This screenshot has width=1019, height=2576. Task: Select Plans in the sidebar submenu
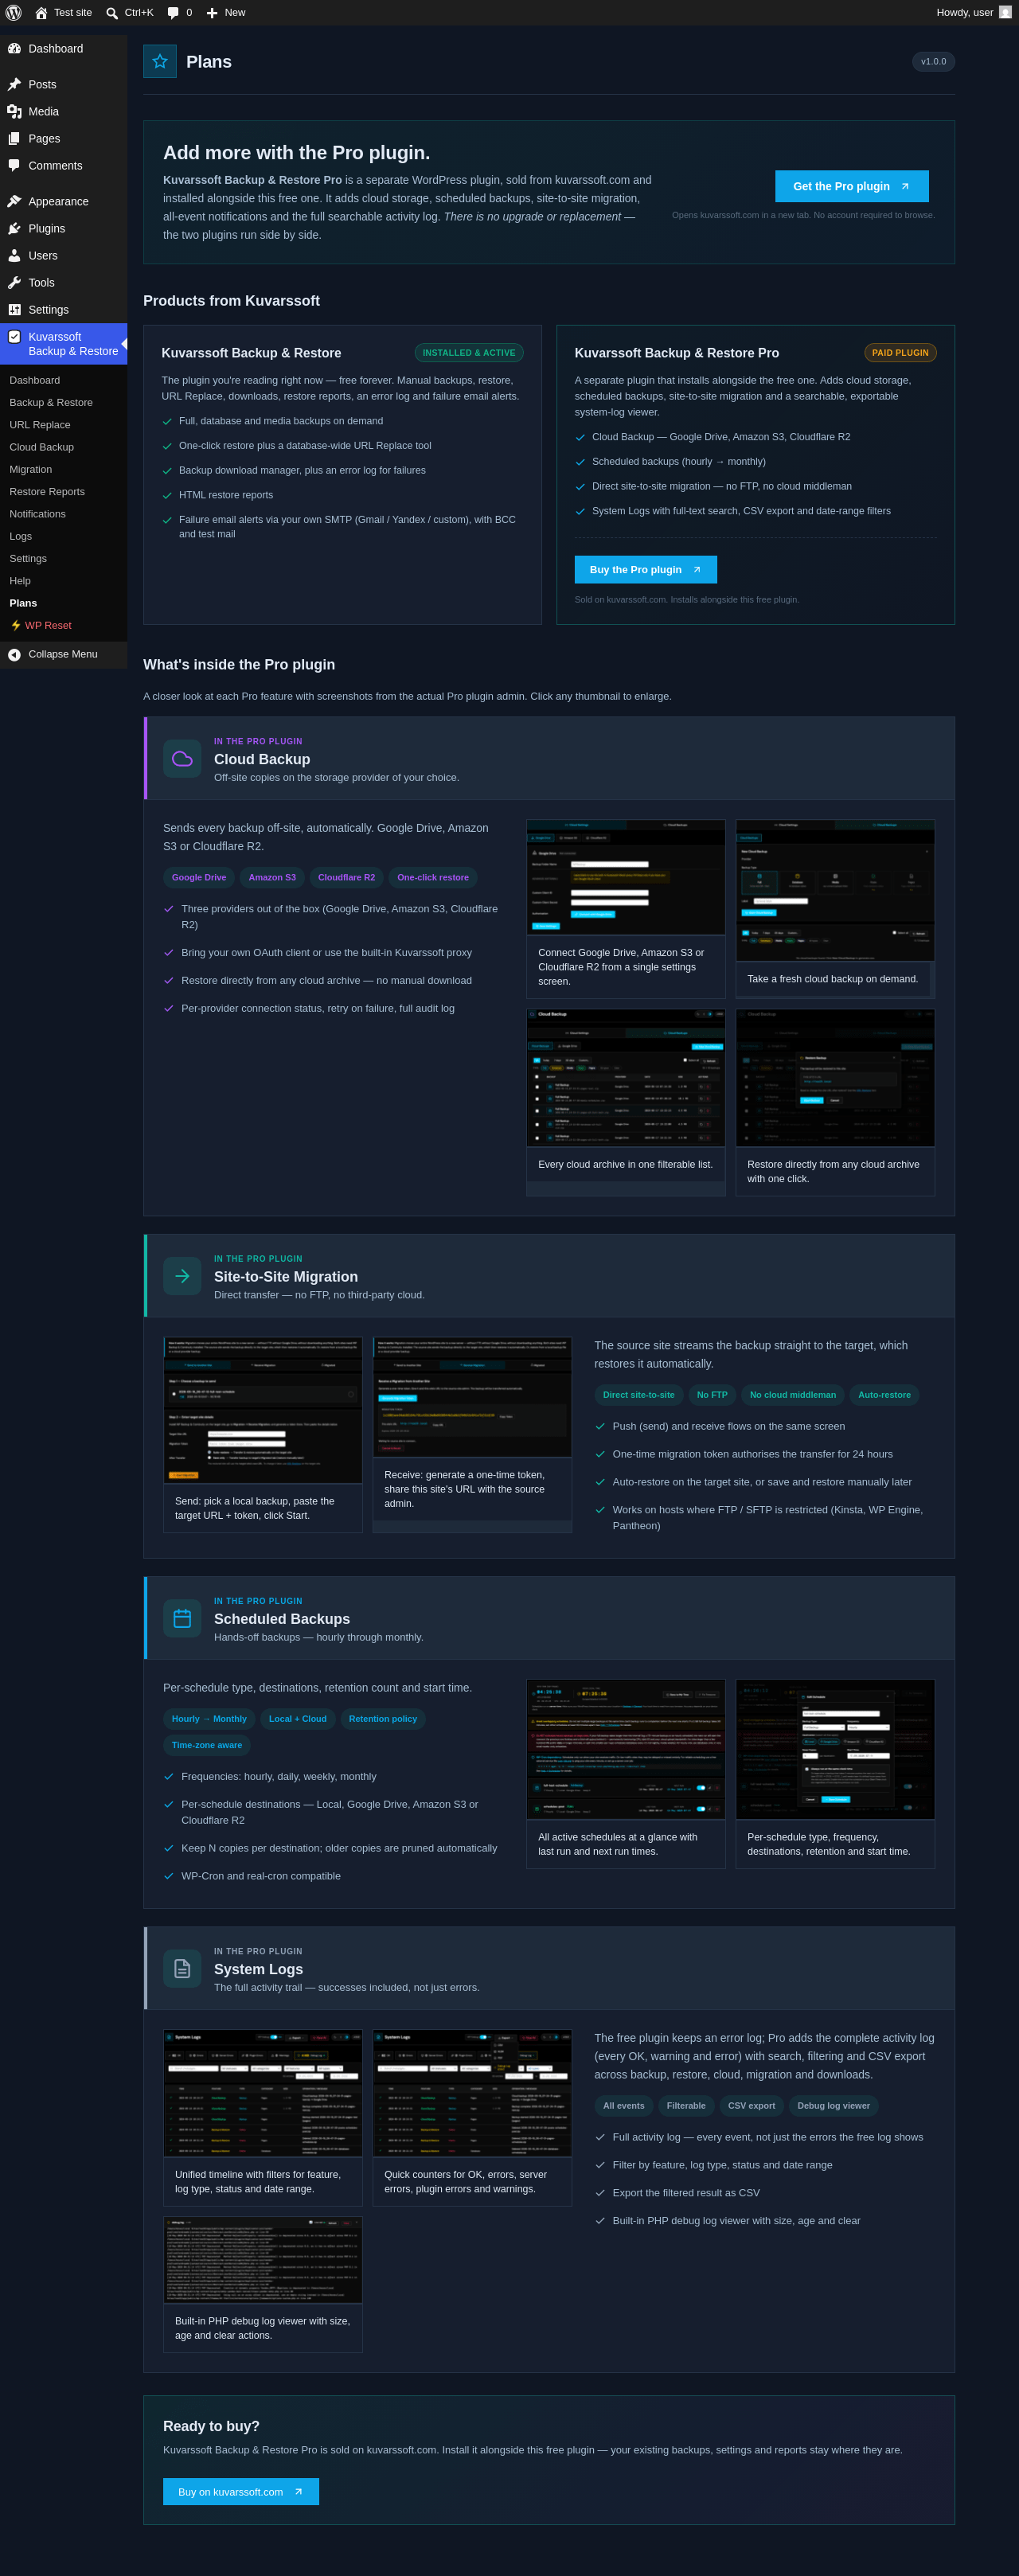[23, 604]
